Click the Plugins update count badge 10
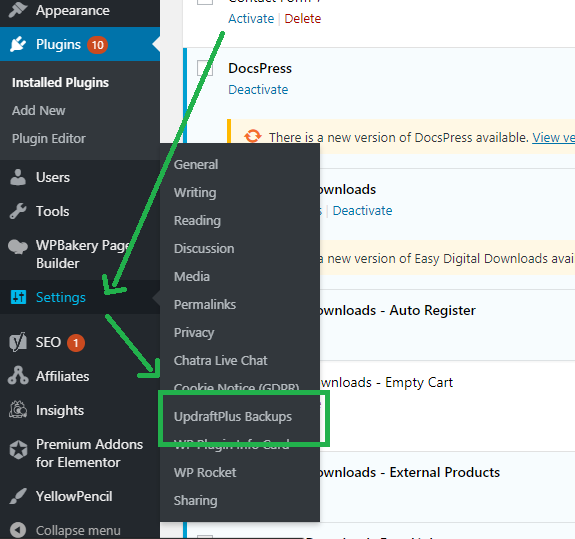The image size is (575, 539). pos(97,45)
